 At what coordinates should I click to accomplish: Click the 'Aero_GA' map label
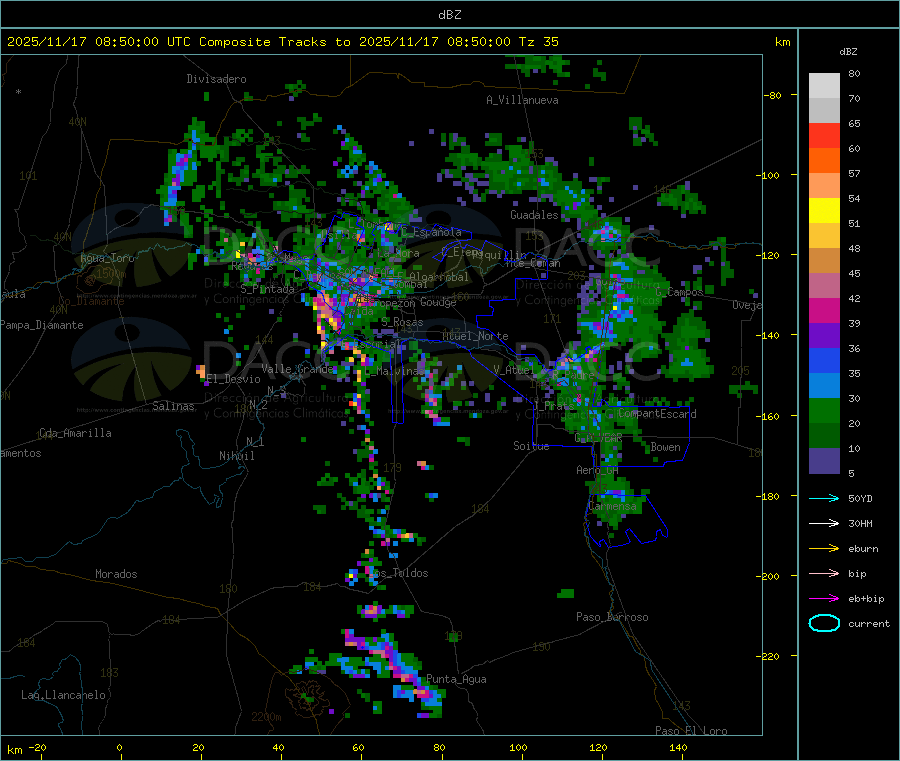click(598, 470)
